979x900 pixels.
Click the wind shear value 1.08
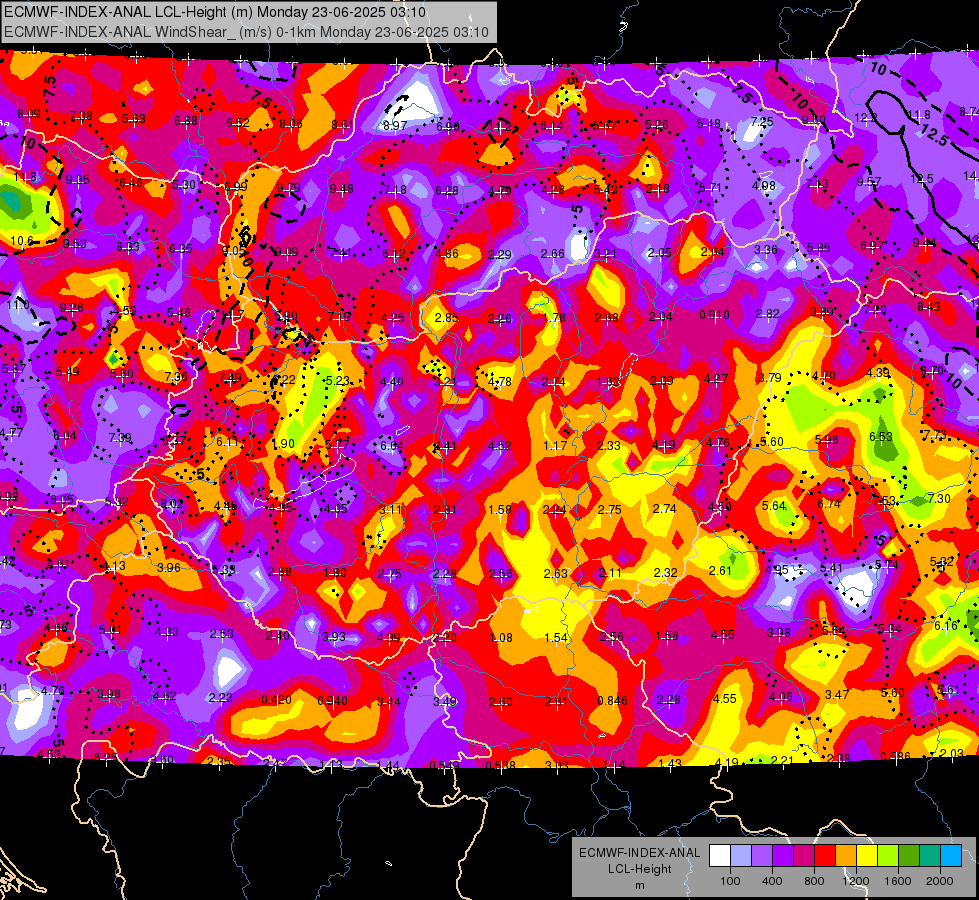click(501, 638)
